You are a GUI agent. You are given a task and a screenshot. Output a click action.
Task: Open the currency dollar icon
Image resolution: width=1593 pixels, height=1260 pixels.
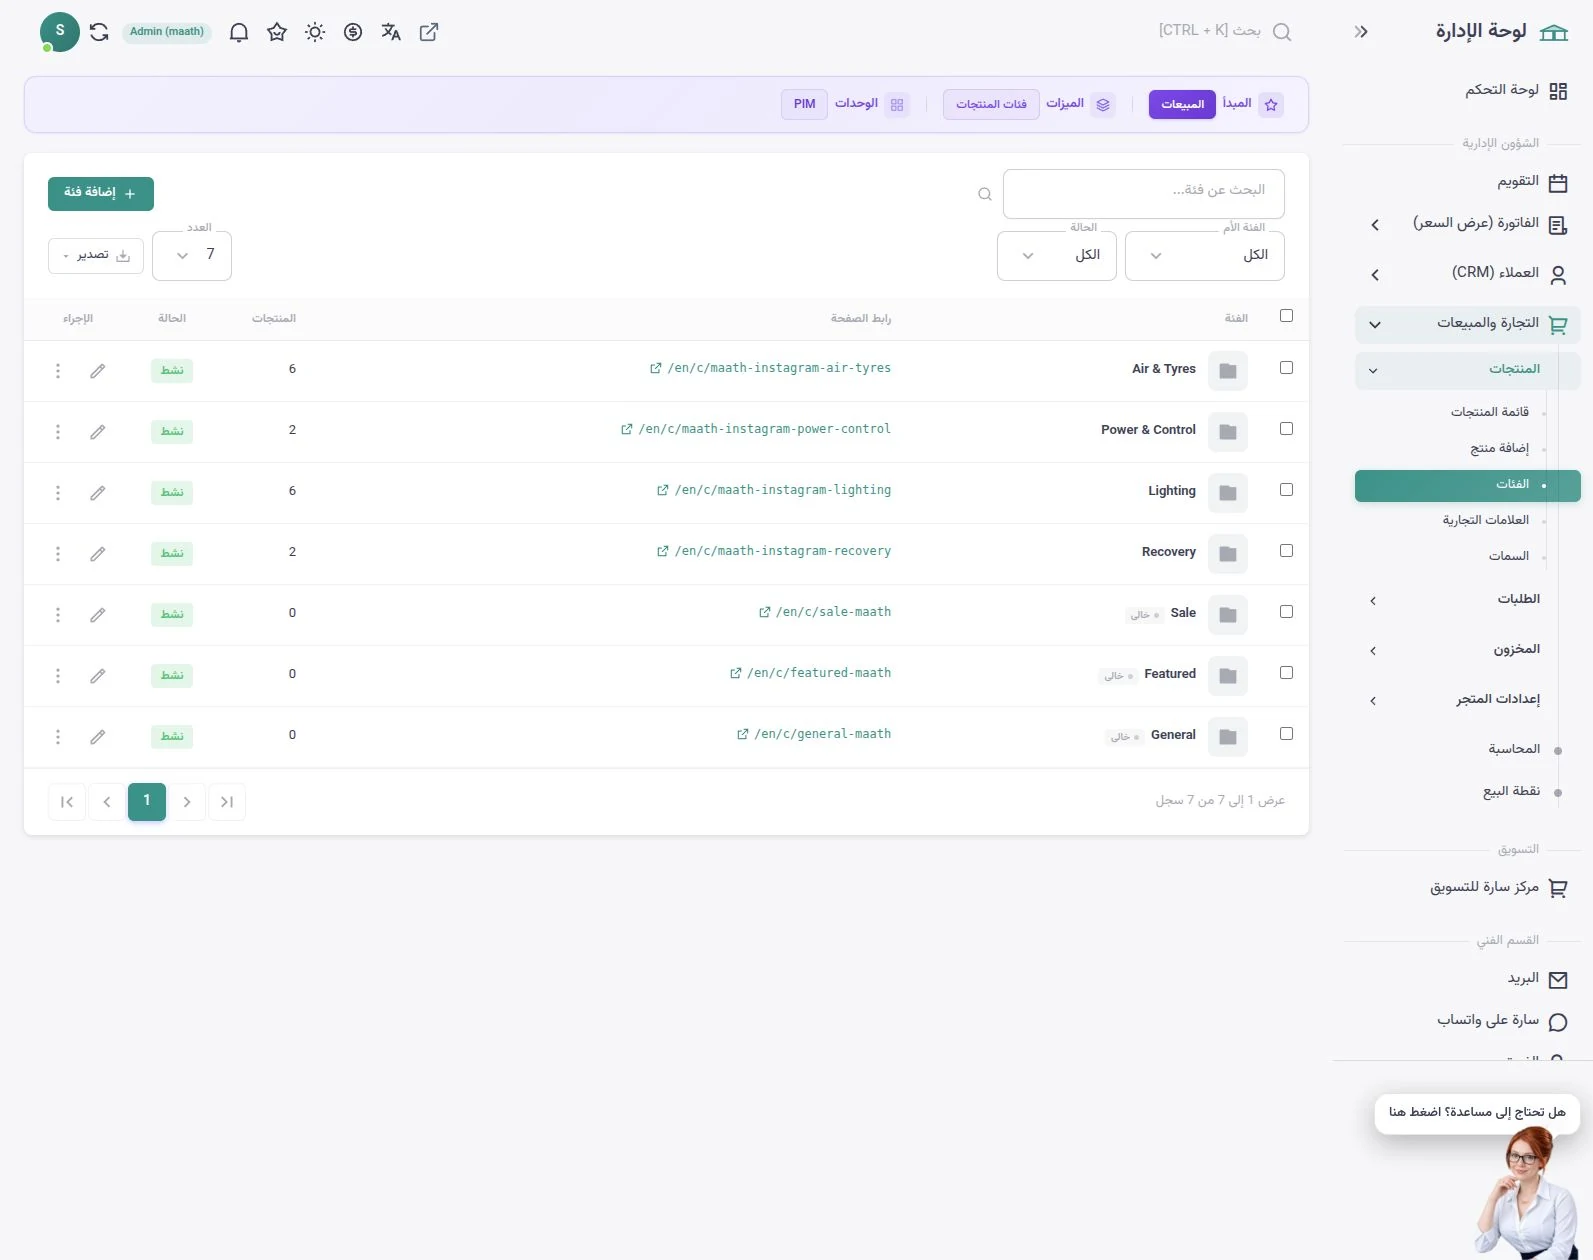click(353, 32)
